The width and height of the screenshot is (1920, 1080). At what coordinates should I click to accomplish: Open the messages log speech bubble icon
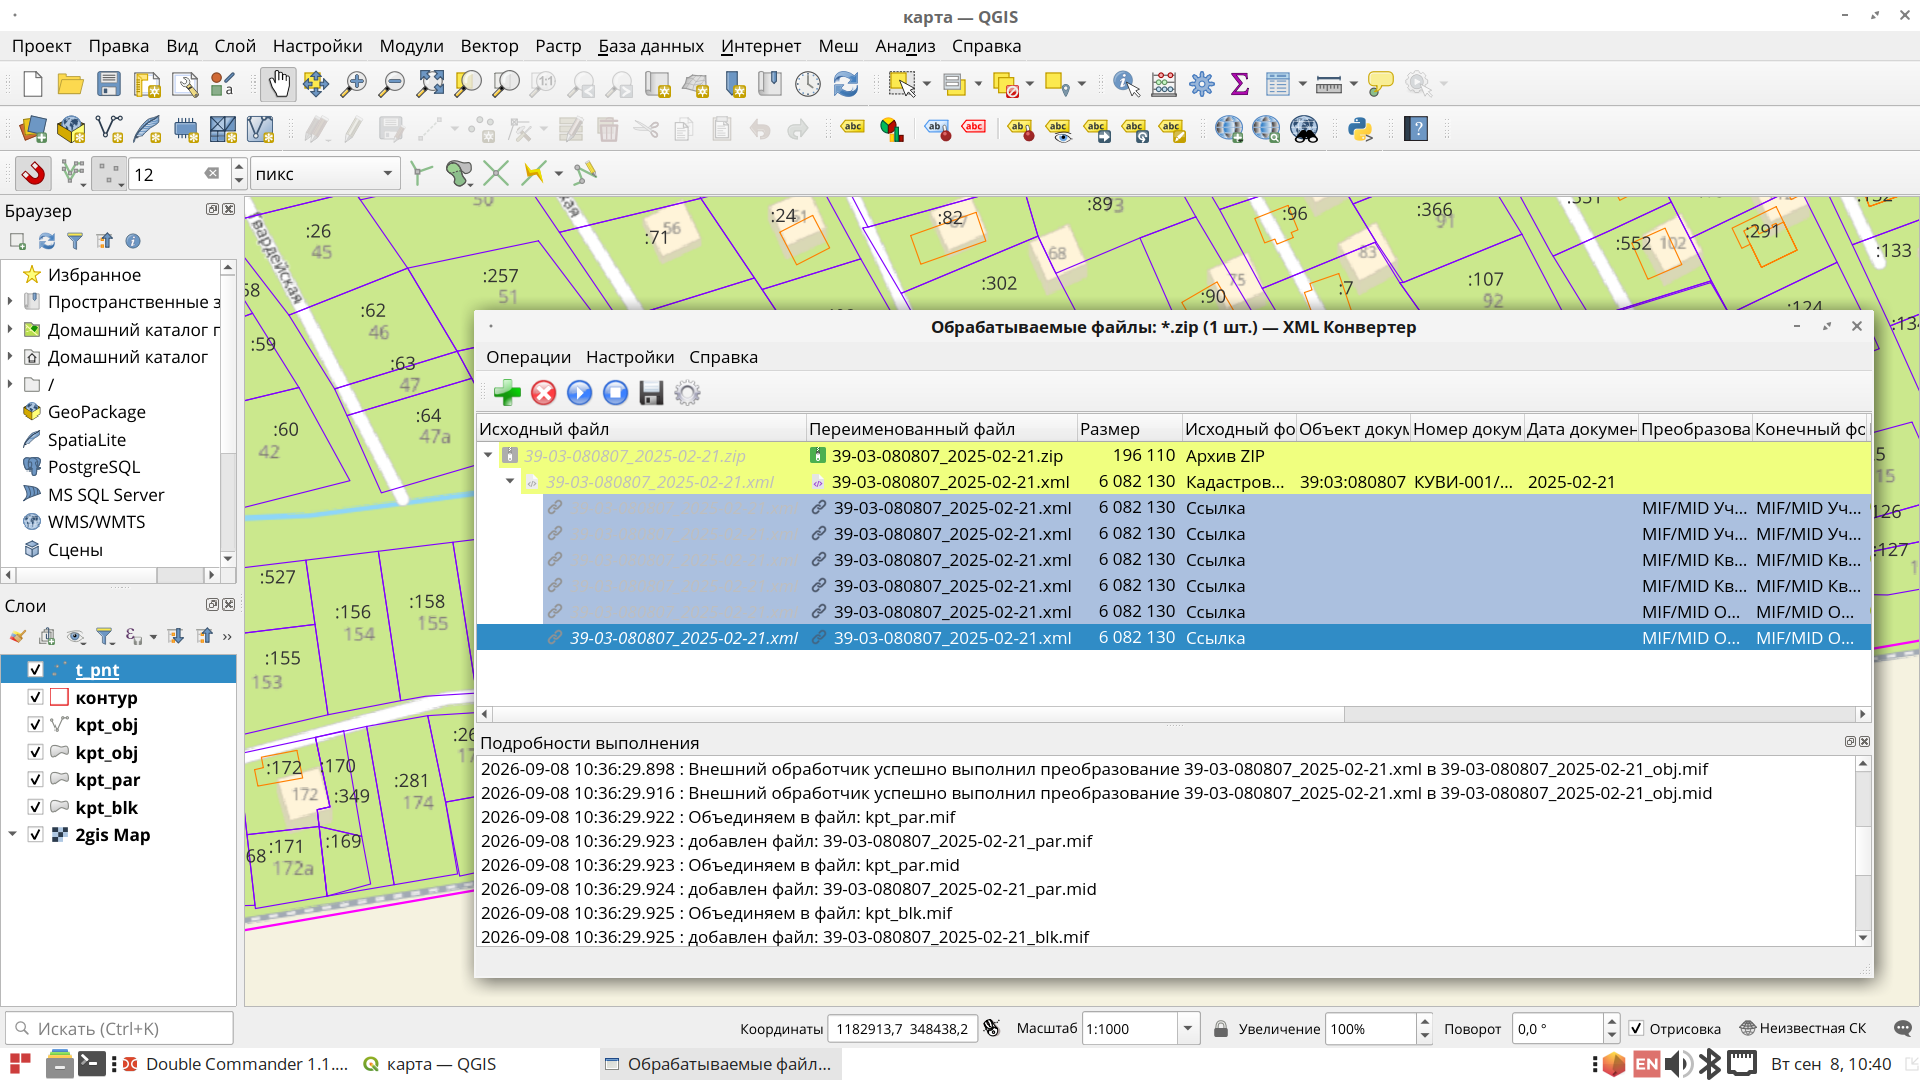(1902, 1029)
